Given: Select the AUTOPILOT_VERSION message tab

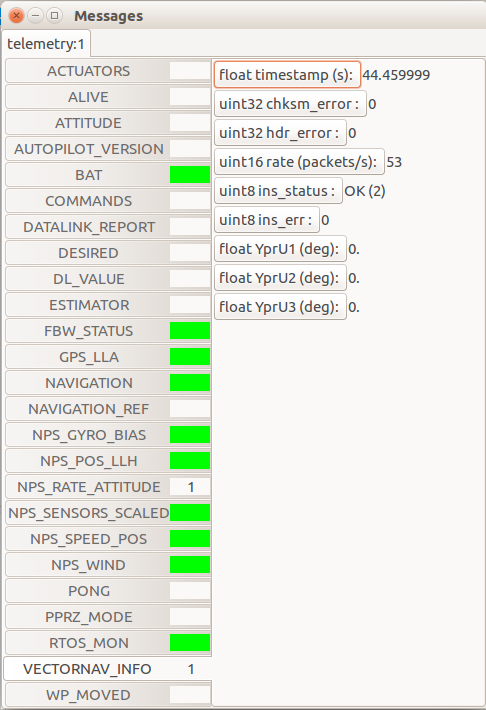Looking at the screenshot, I should tap(108, 149).
